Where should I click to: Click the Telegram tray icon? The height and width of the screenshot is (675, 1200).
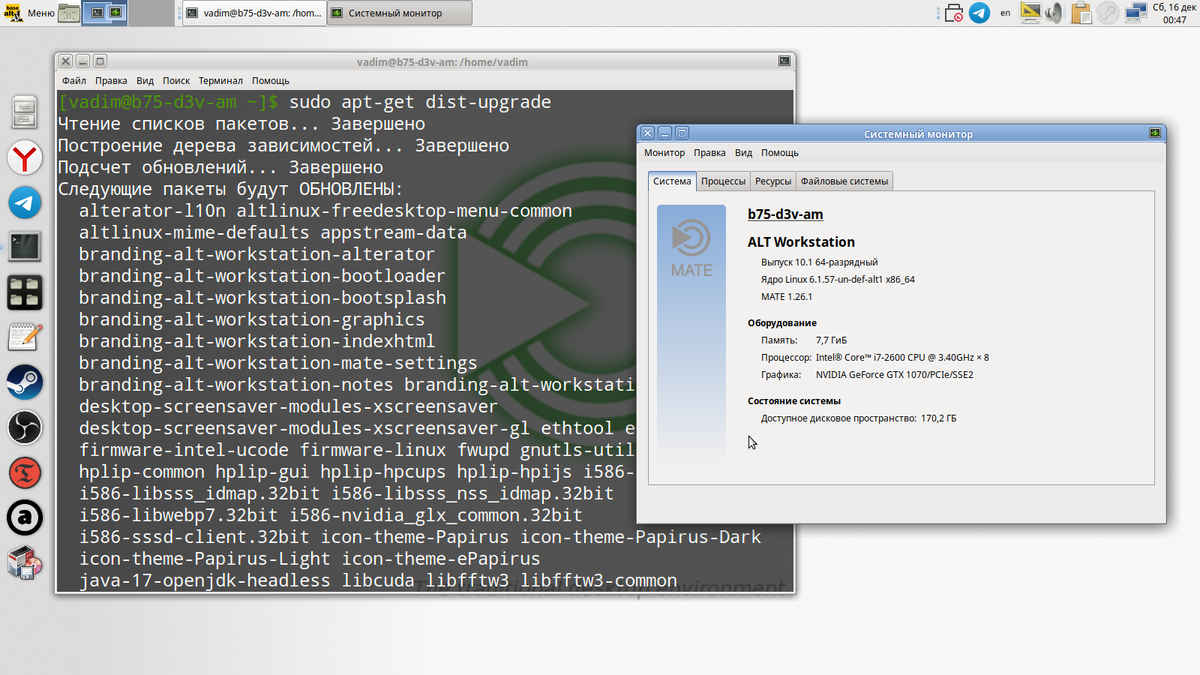[980, 13]
